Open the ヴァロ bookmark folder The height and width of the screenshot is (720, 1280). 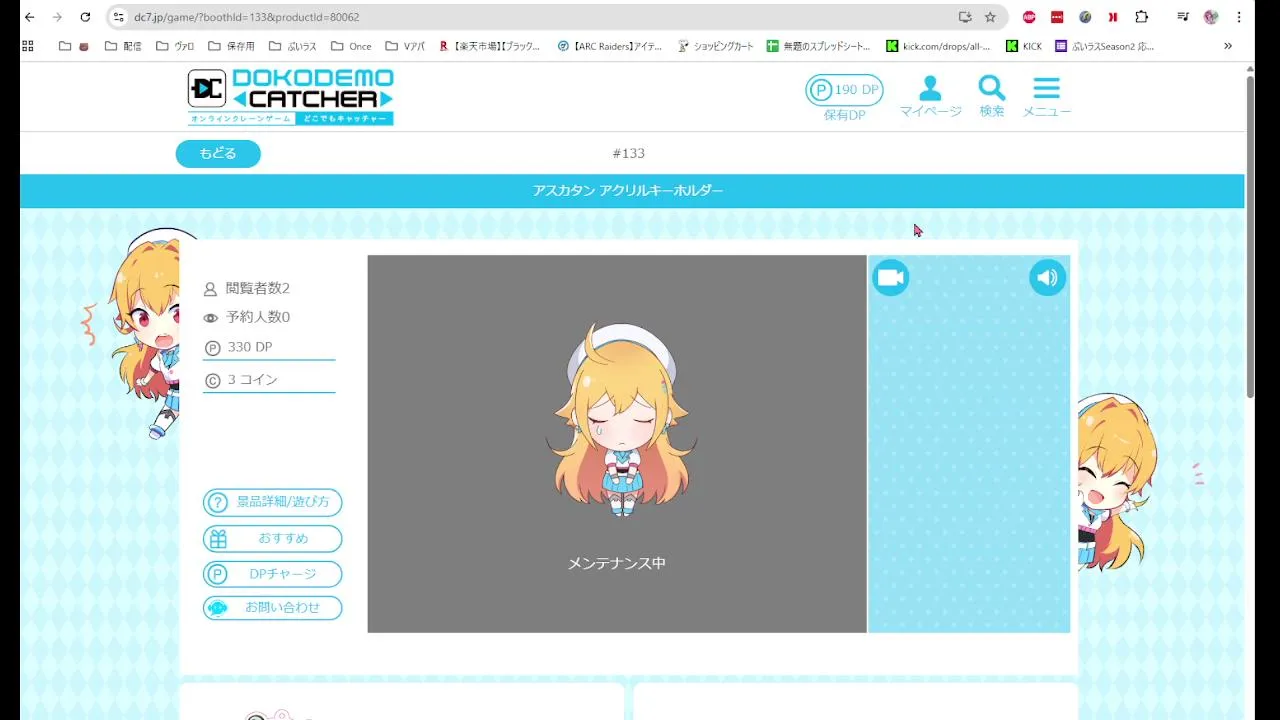[175, 46]
